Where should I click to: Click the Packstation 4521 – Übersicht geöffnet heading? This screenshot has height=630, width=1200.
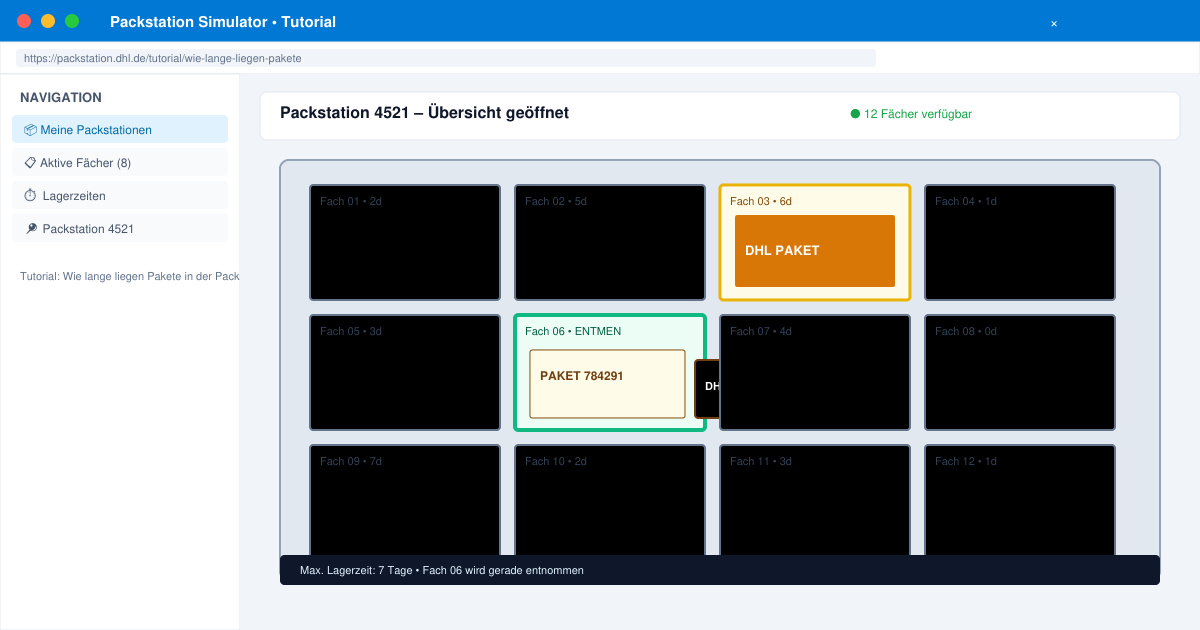point(424,113)
